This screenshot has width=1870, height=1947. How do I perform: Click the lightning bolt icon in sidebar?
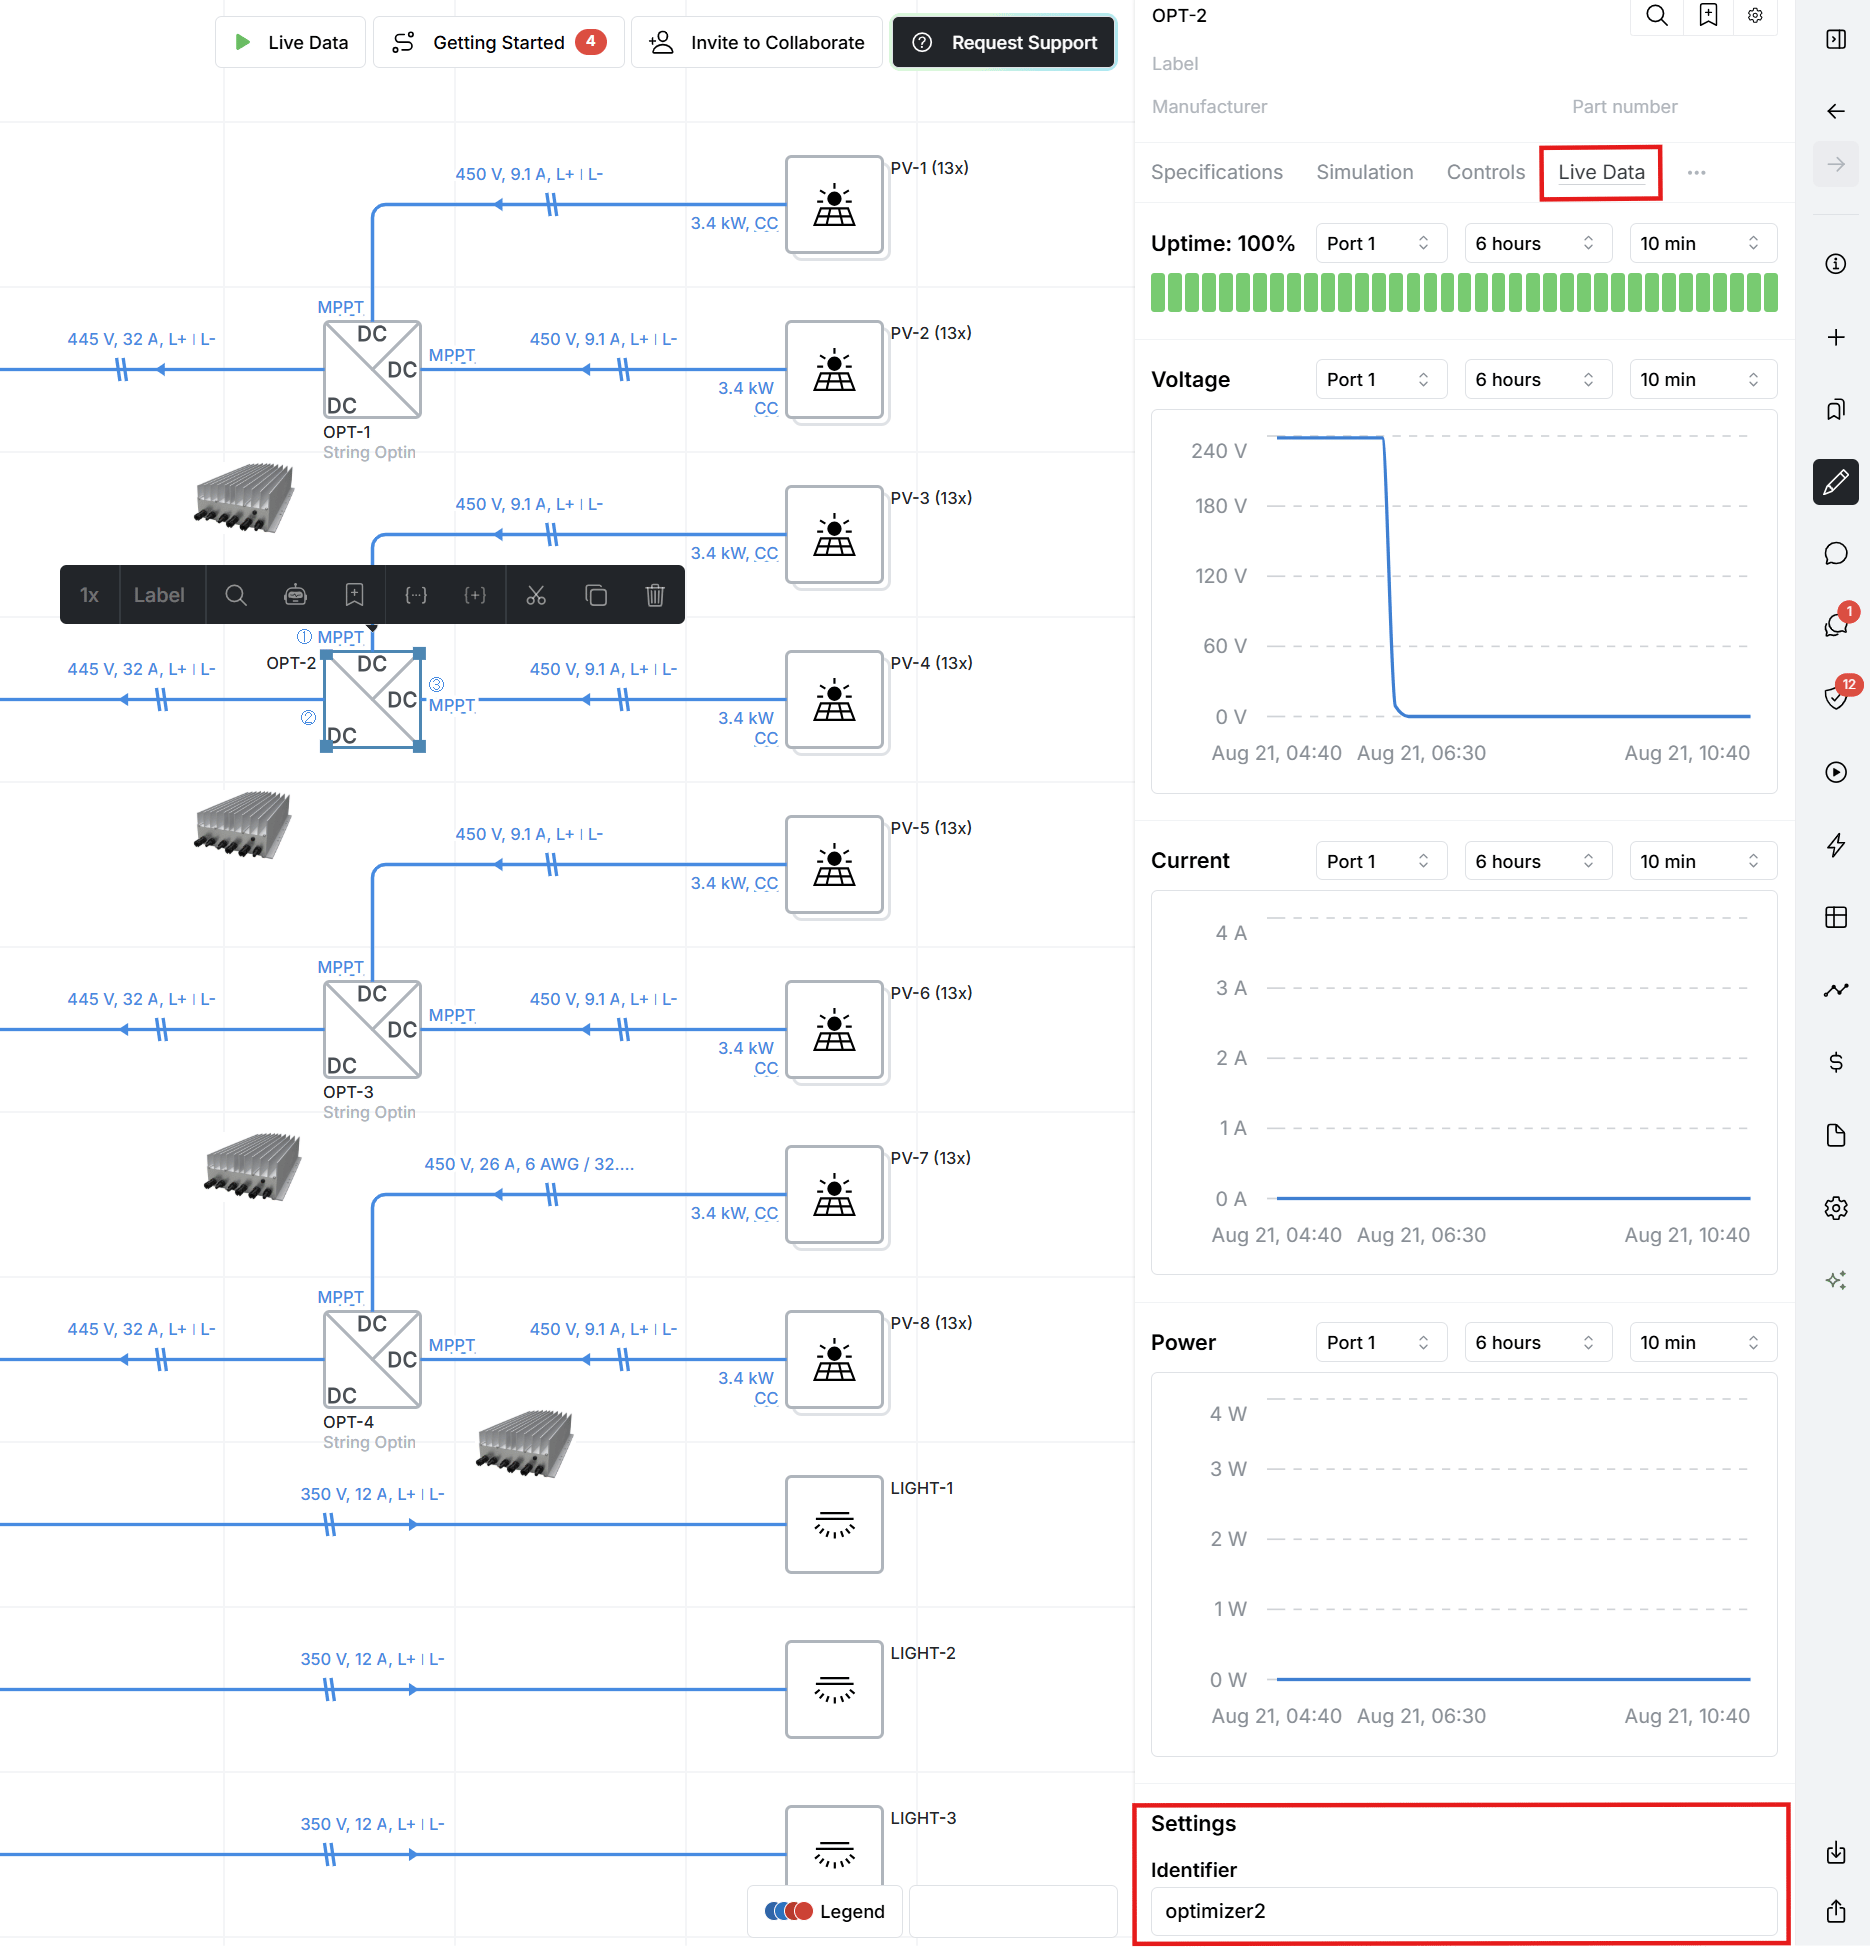1836,845
